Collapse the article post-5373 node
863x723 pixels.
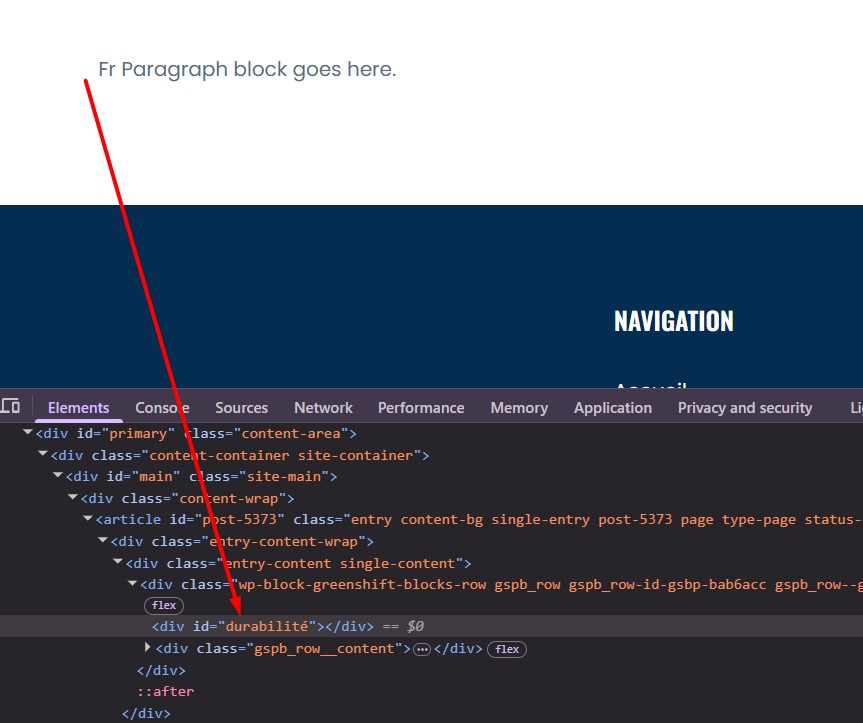88,518
